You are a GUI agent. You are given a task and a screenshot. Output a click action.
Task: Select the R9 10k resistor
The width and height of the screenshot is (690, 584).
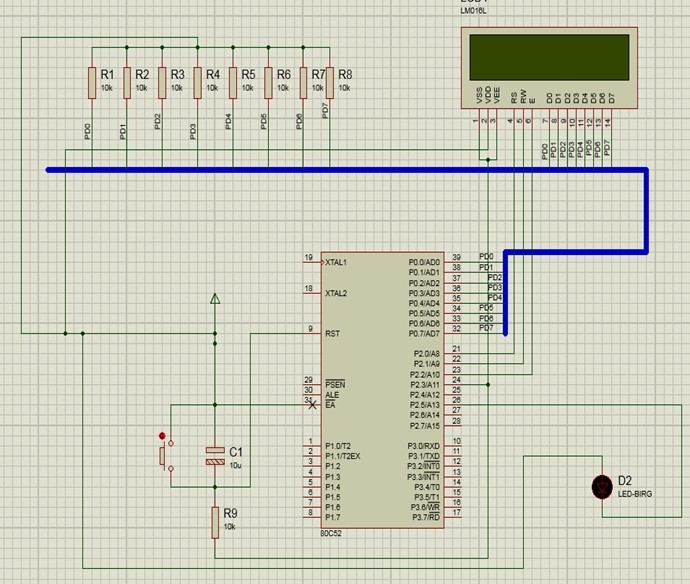[215, 521]
